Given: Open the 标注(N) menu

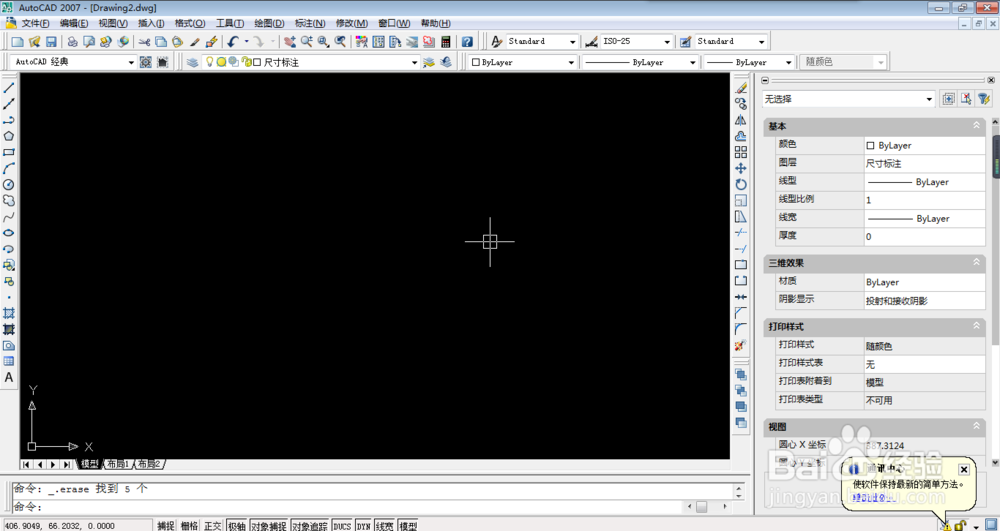Looking at the screenshot, I should click(310, 23).
